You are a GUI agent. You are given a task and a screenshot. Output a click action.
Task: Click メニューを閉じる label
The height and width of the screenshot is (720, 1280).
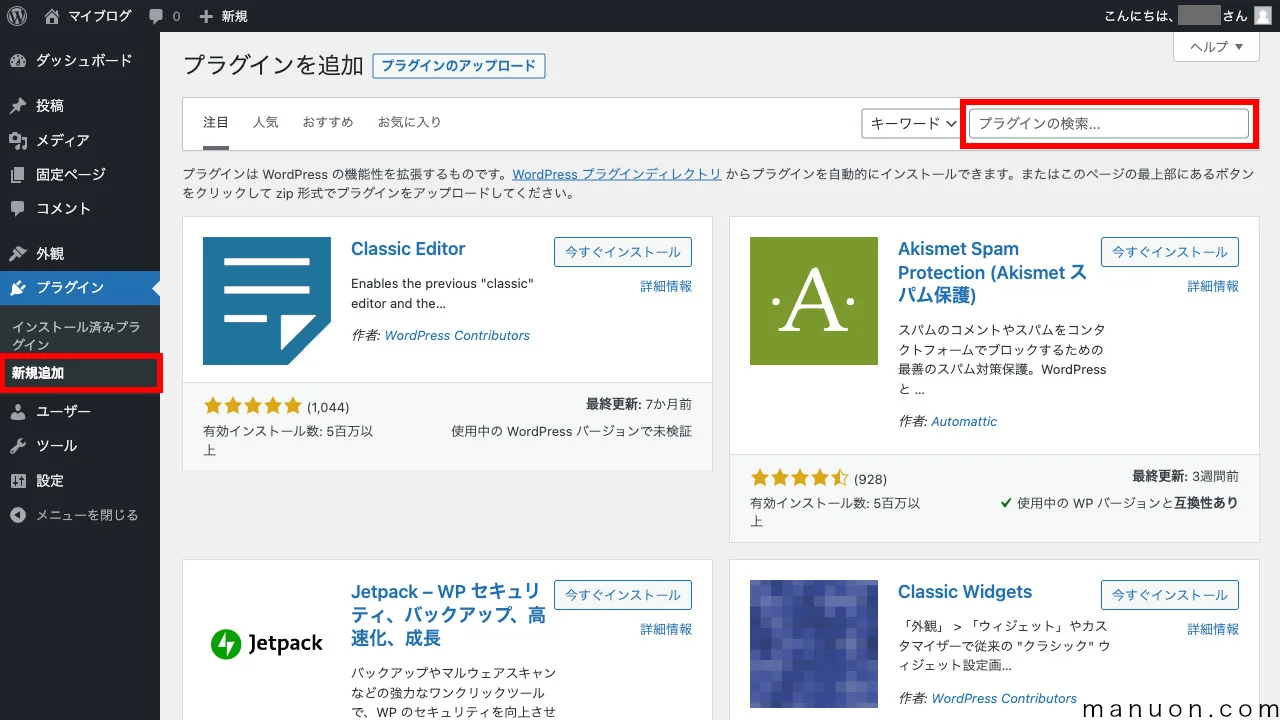pyautogui.click(x=87, y=515)
